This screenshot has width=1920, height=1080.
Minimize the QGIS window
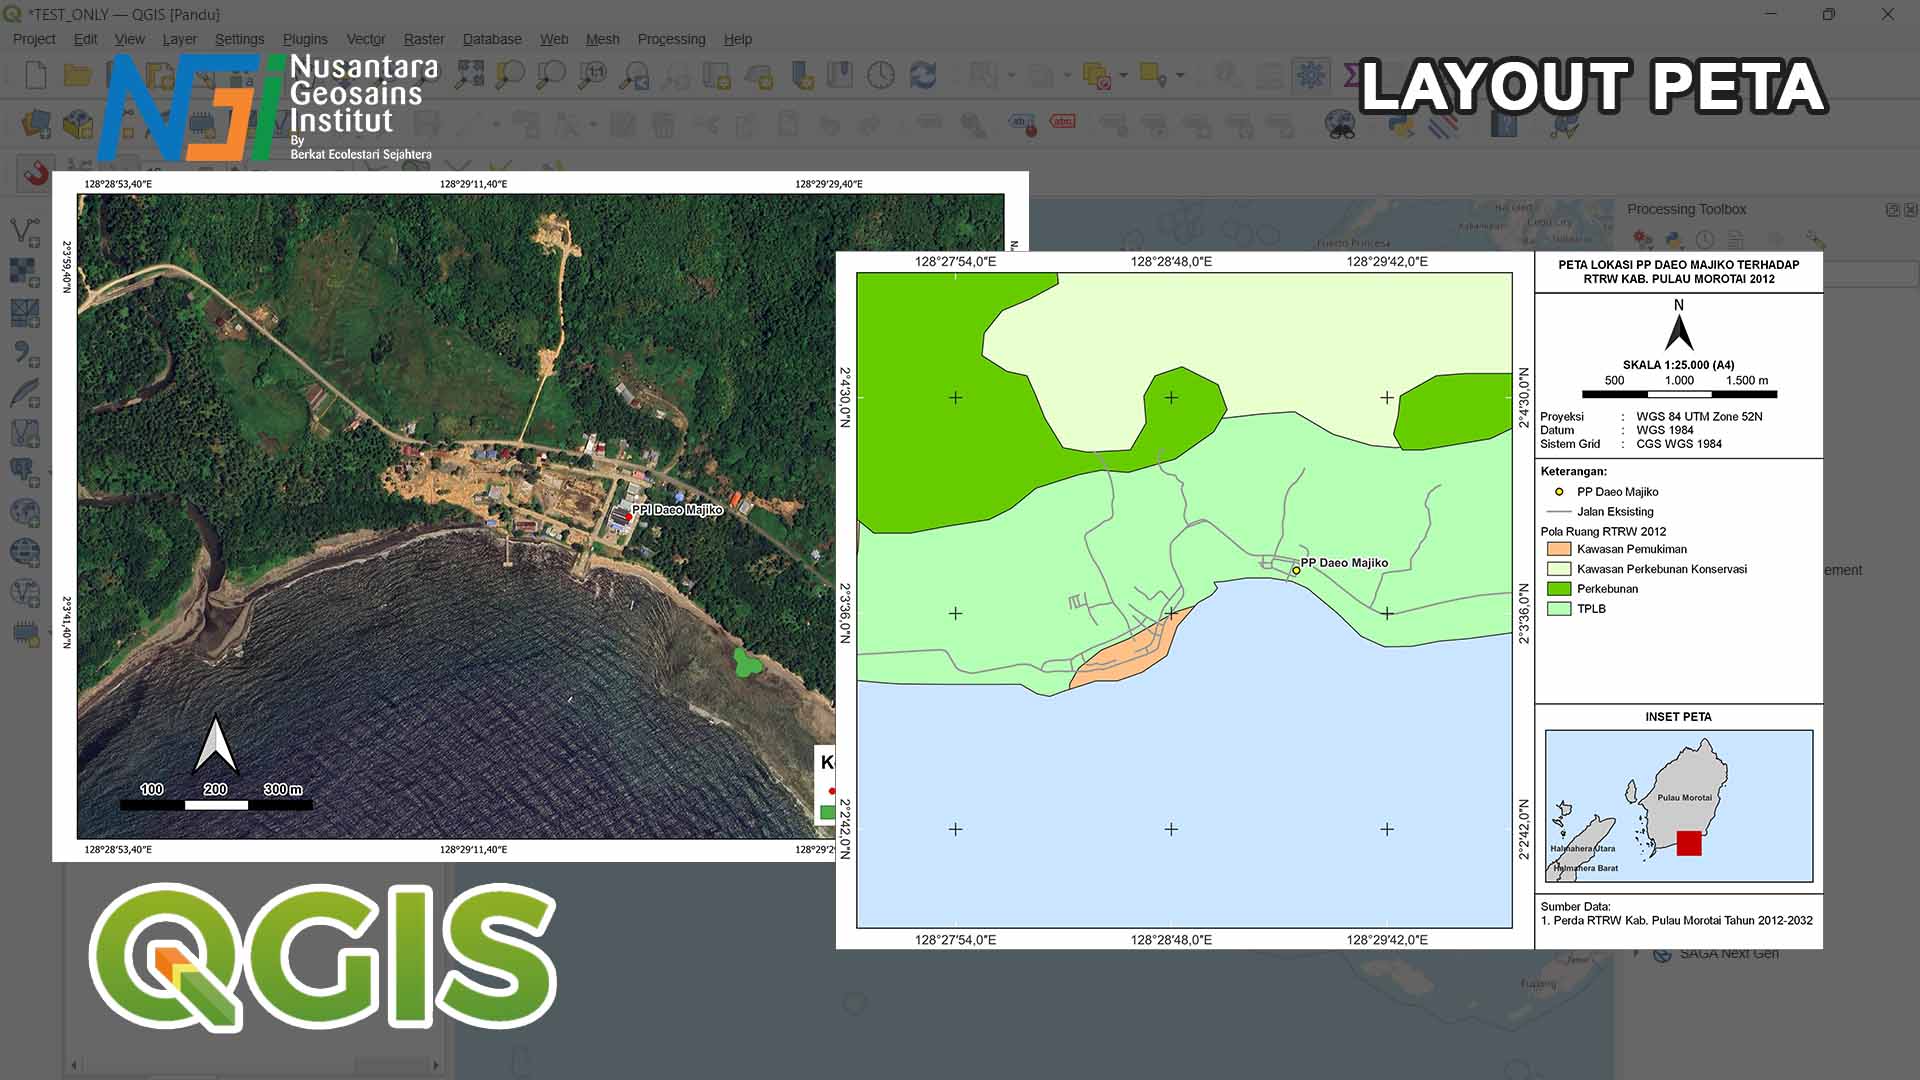[x=1770, y=14]
